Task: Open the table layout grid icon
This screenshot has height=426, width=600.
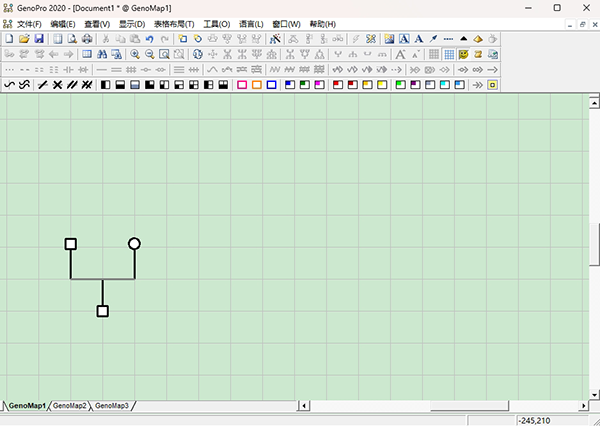Action: click(87, 54)
